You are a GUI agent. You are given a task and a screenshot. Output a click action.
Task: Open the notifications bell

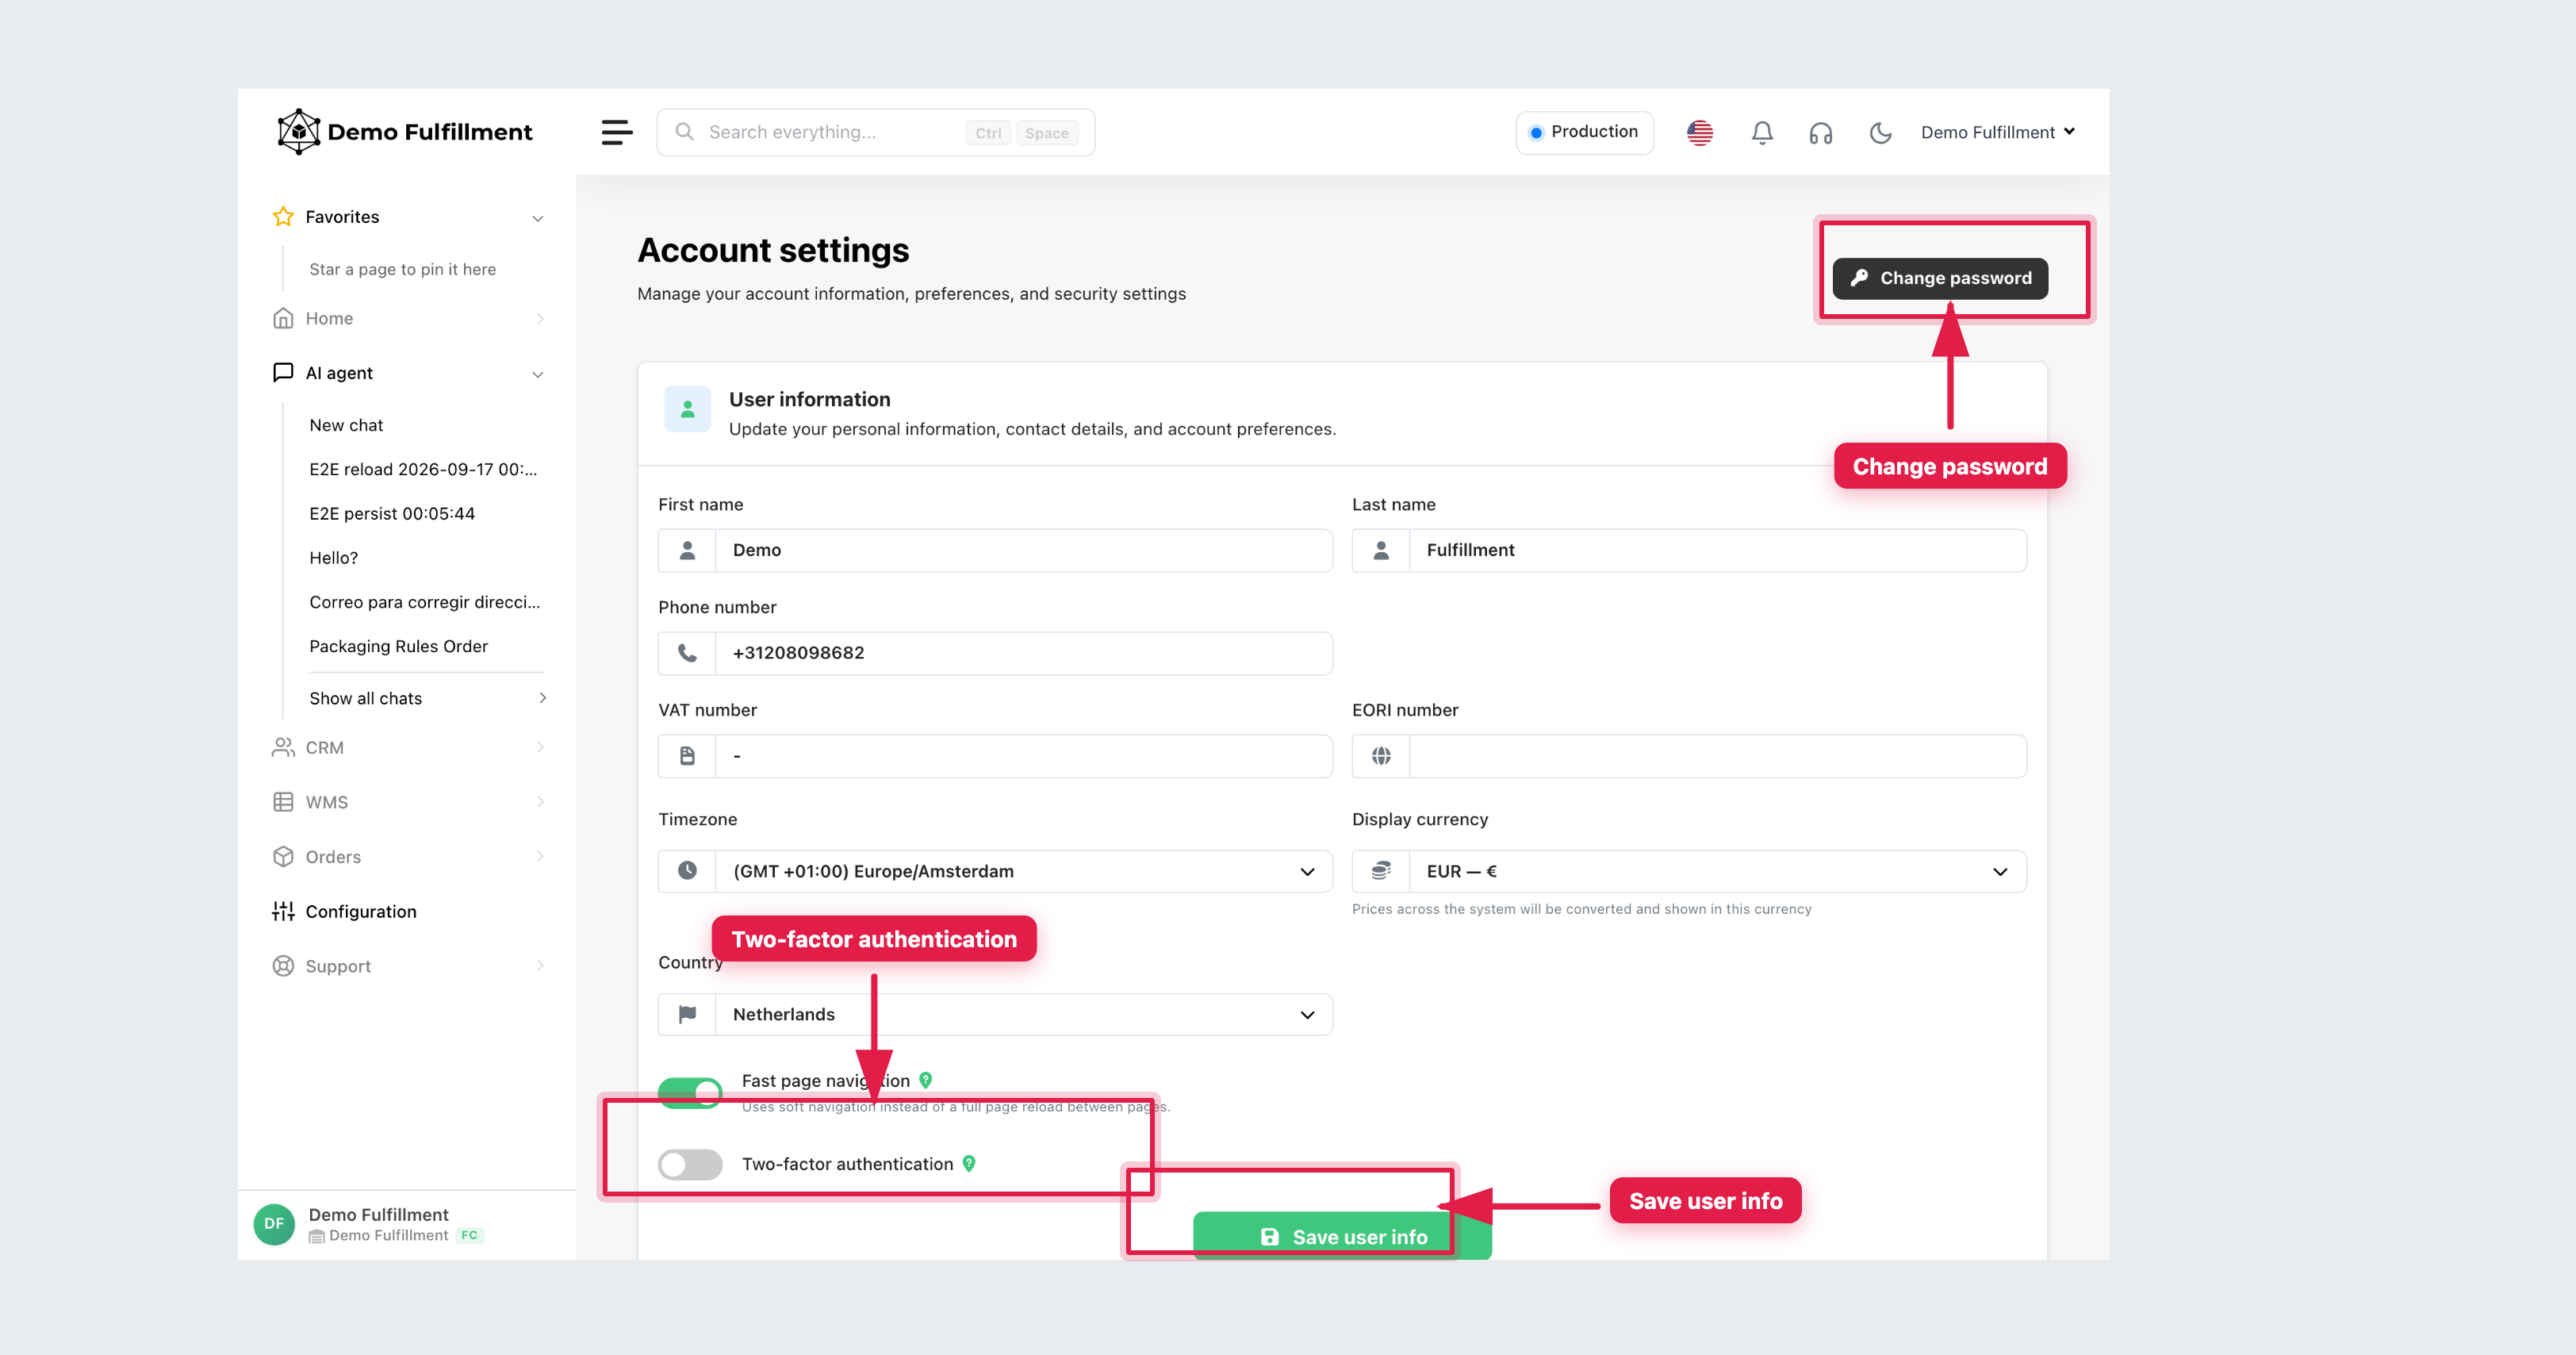point(1762,132)
